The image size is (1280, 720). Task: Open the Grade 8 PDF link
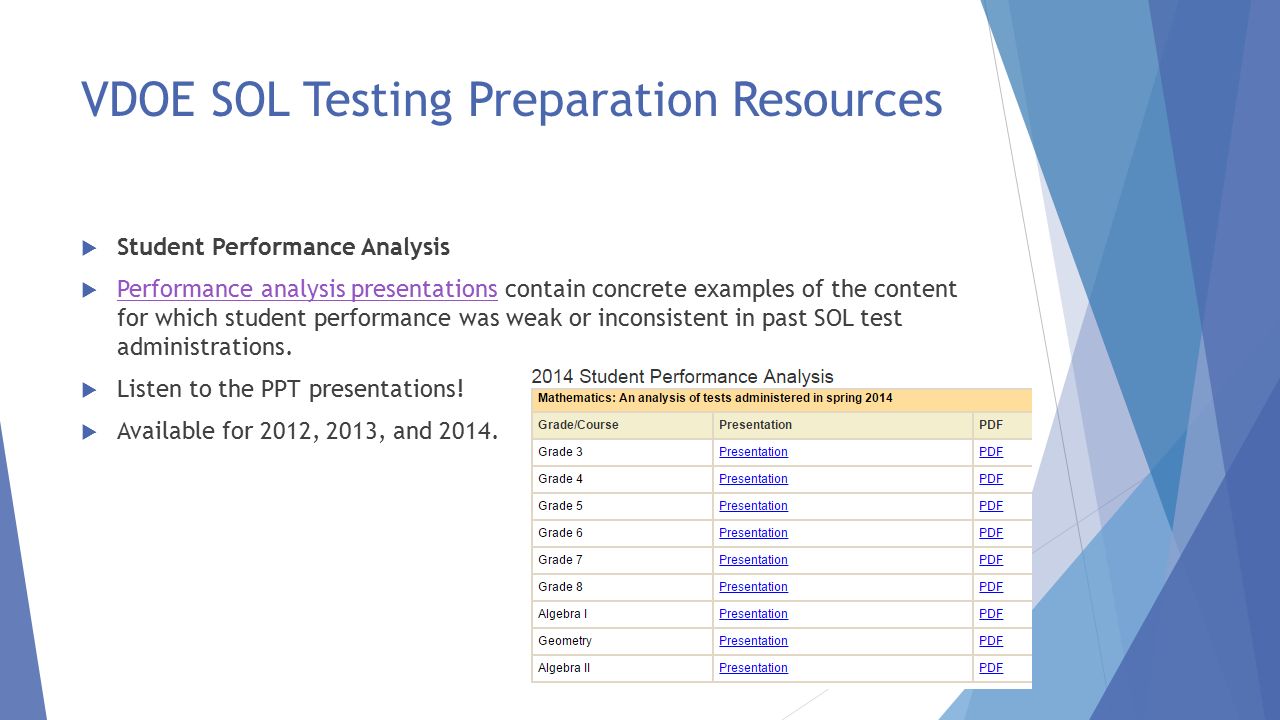(991, 587)
